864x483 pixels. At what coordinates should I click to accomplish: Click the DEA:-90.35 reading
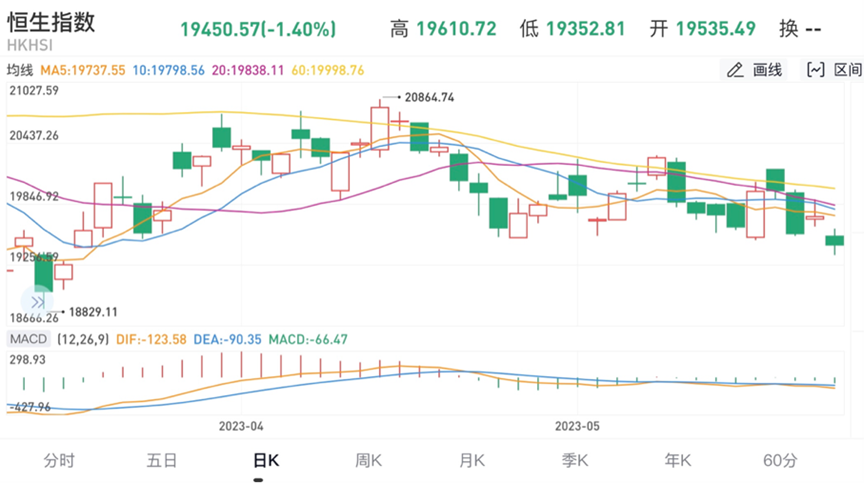[x=227, y=339]
